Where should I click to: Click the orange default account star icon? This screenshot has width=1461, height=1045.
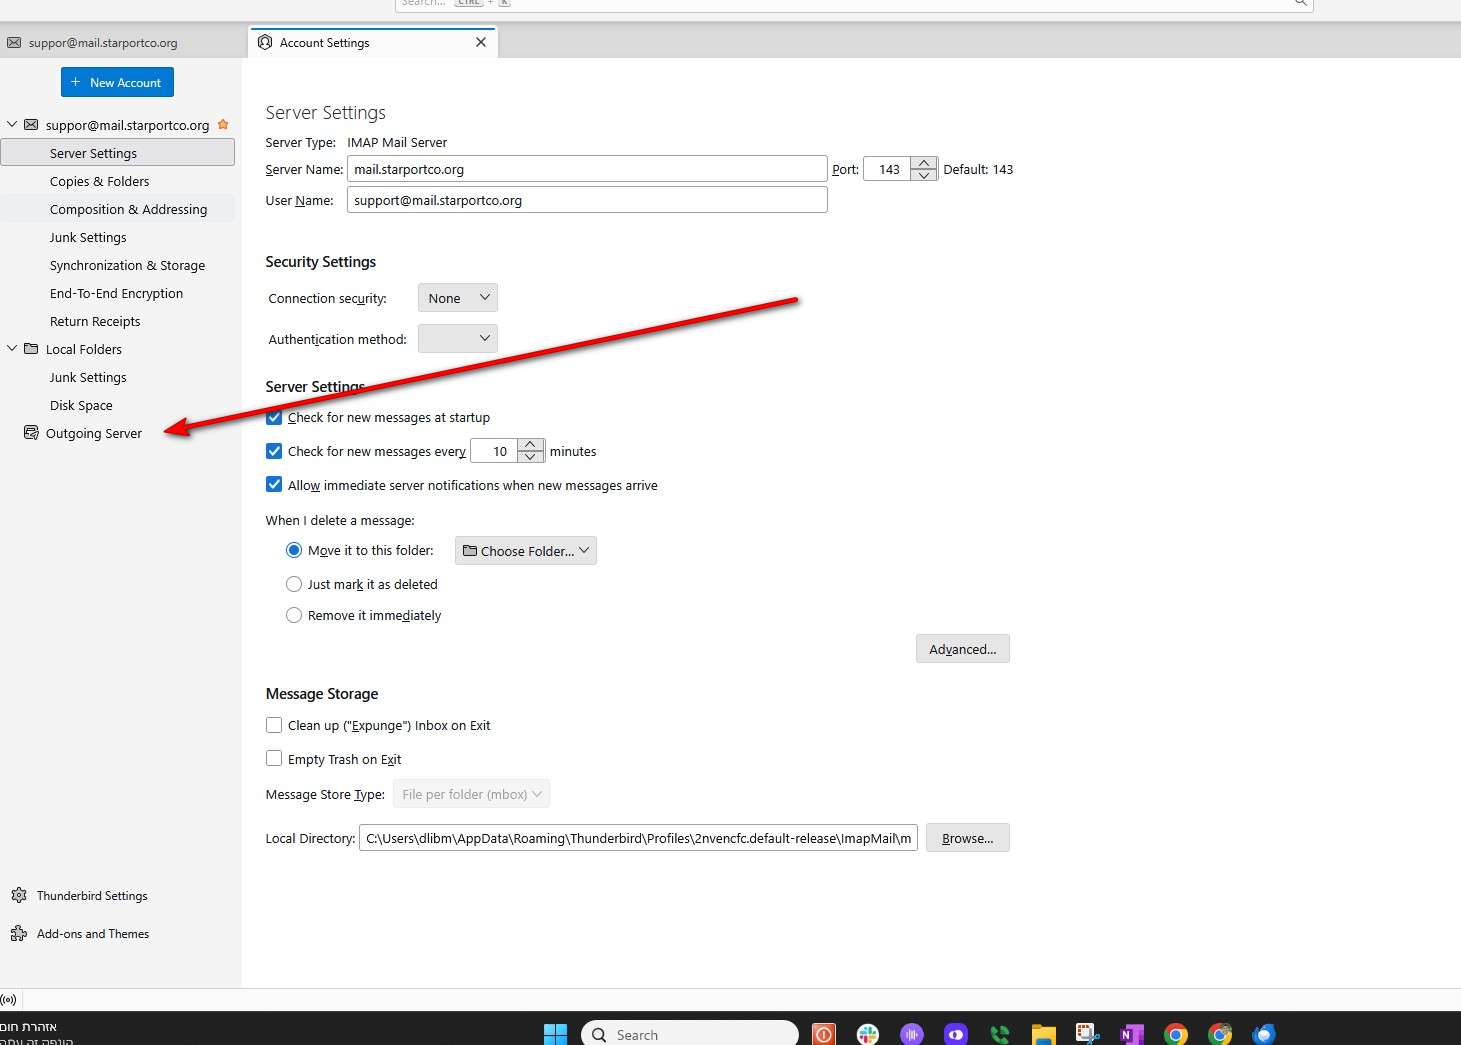(x=223, y=124)
